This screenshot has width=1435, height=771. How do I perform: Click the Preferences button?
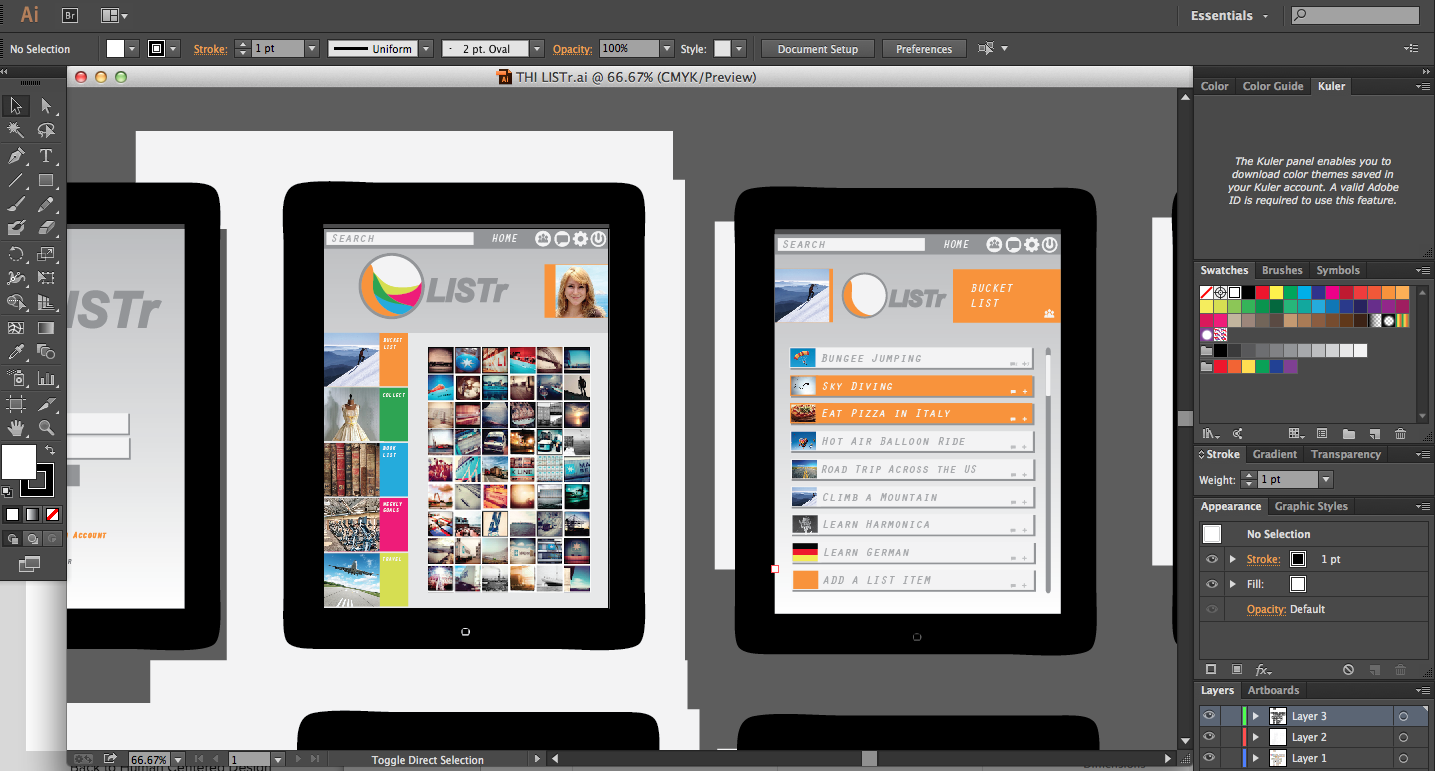(x=924, y=49)
